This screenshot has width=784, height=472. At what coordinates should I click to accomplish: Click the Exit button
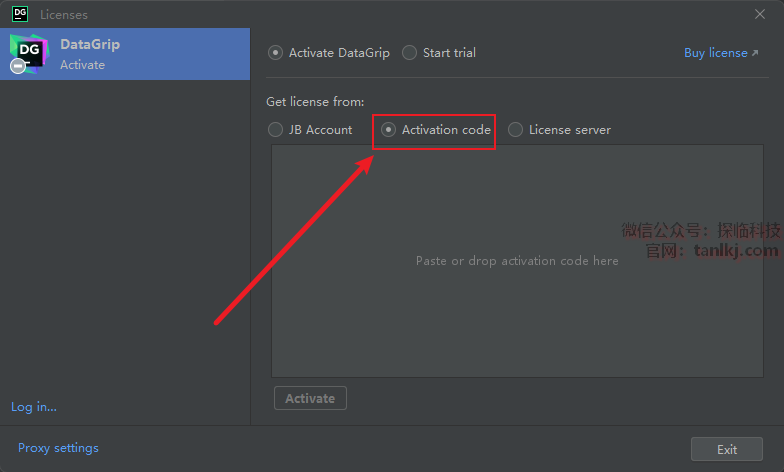[726, 450]
